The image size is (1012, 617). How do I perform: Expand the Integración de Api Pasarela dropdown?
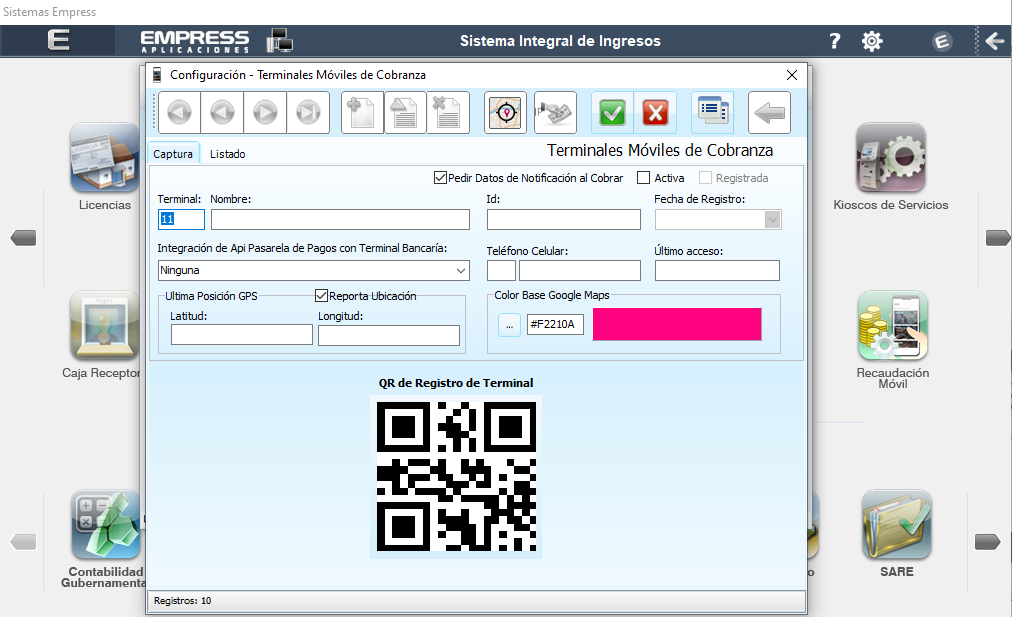[461, 270]
